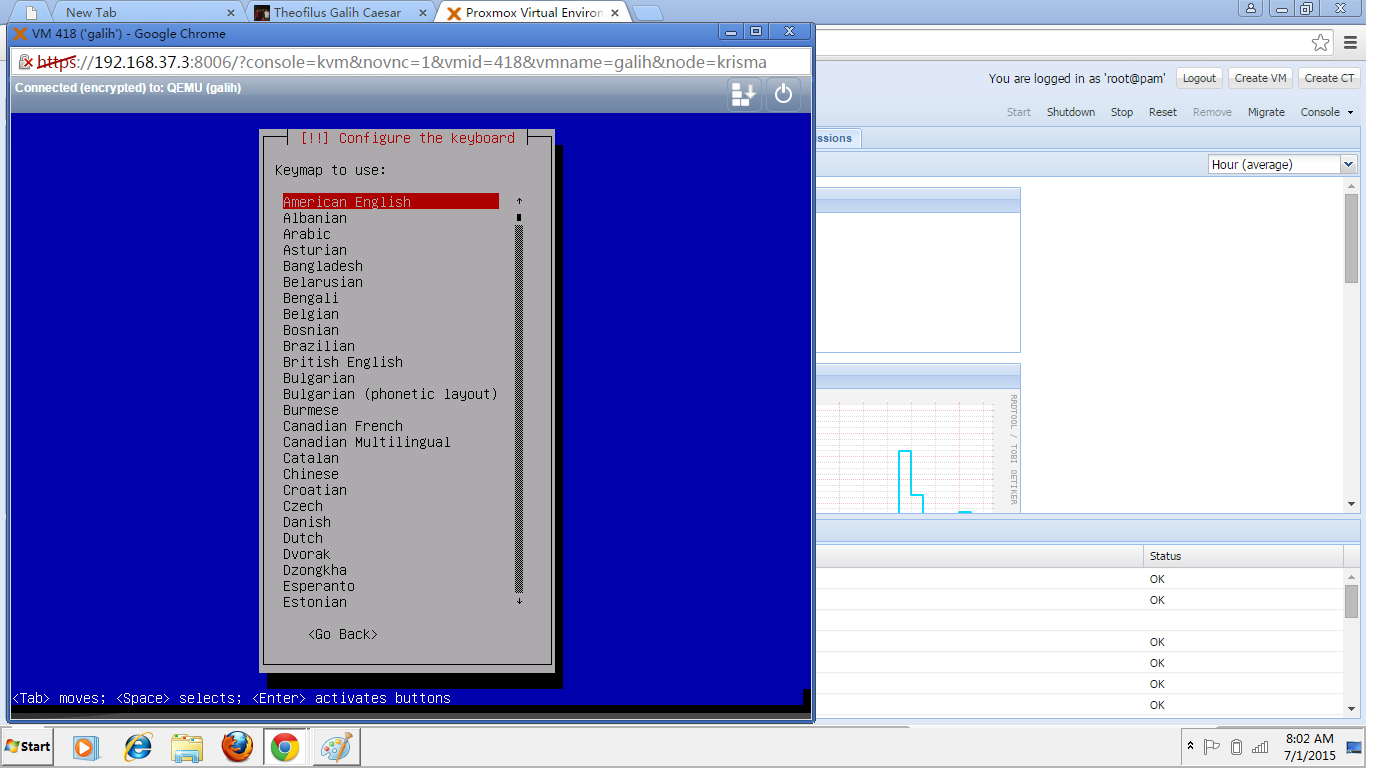This screenshot has height=768, width=1400.
Task: Click the Status column header
Action: coord(1243,556)
